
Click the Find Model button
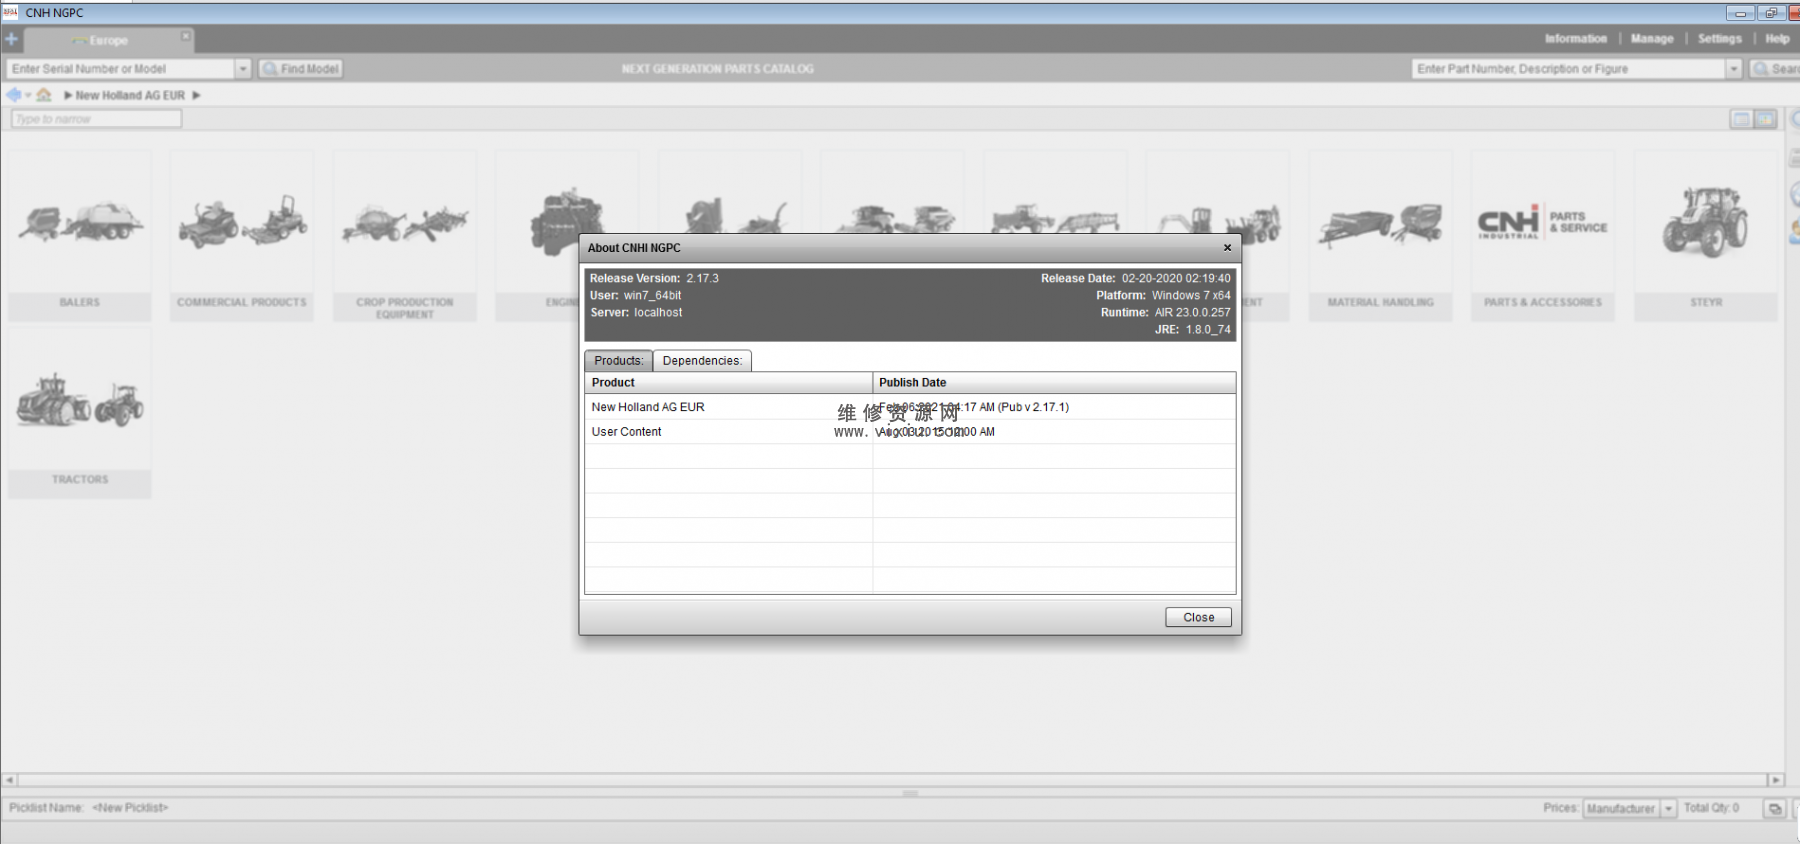[301, 69]
